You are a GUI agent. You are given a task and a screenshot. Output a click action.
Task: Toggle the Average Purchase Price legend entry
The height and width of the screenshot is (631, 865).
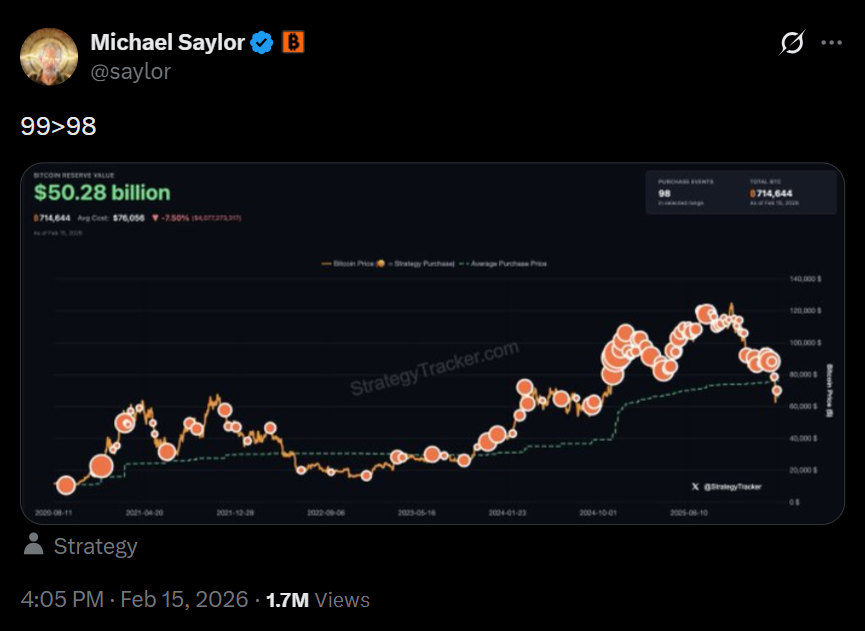click(503, 264)
